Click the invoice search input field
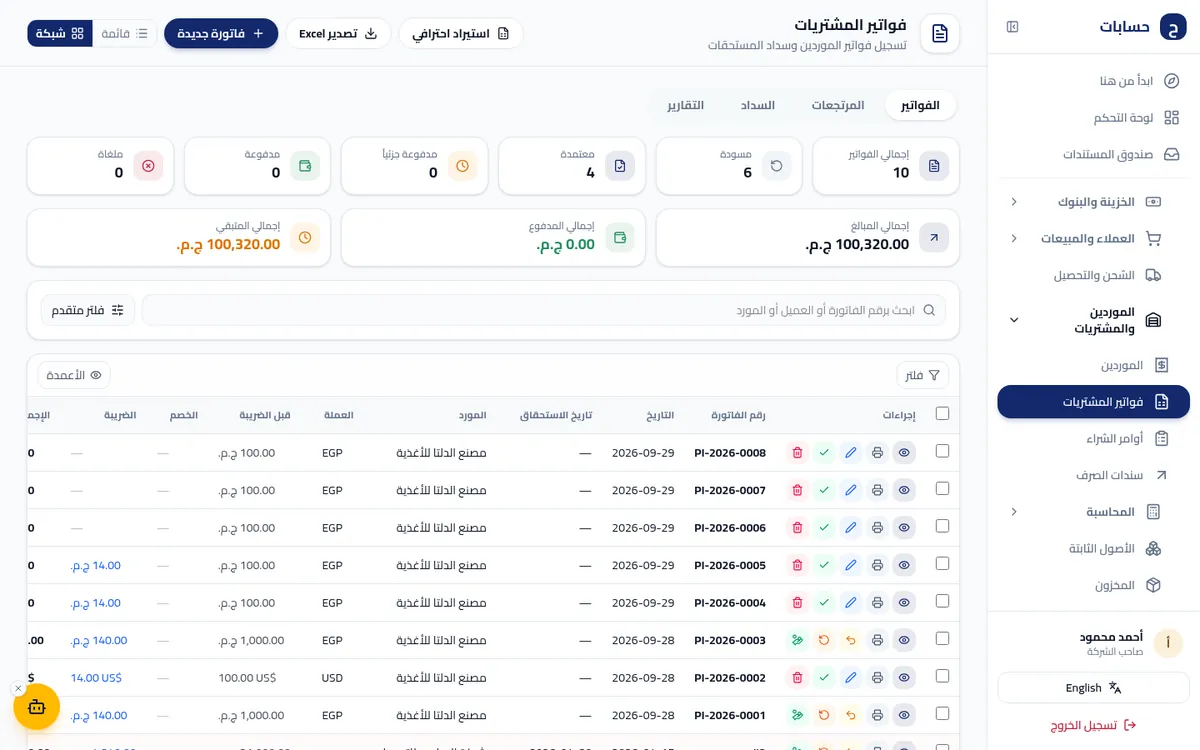The height and width of the screenshot is (750, 1200). pos(544,310)
